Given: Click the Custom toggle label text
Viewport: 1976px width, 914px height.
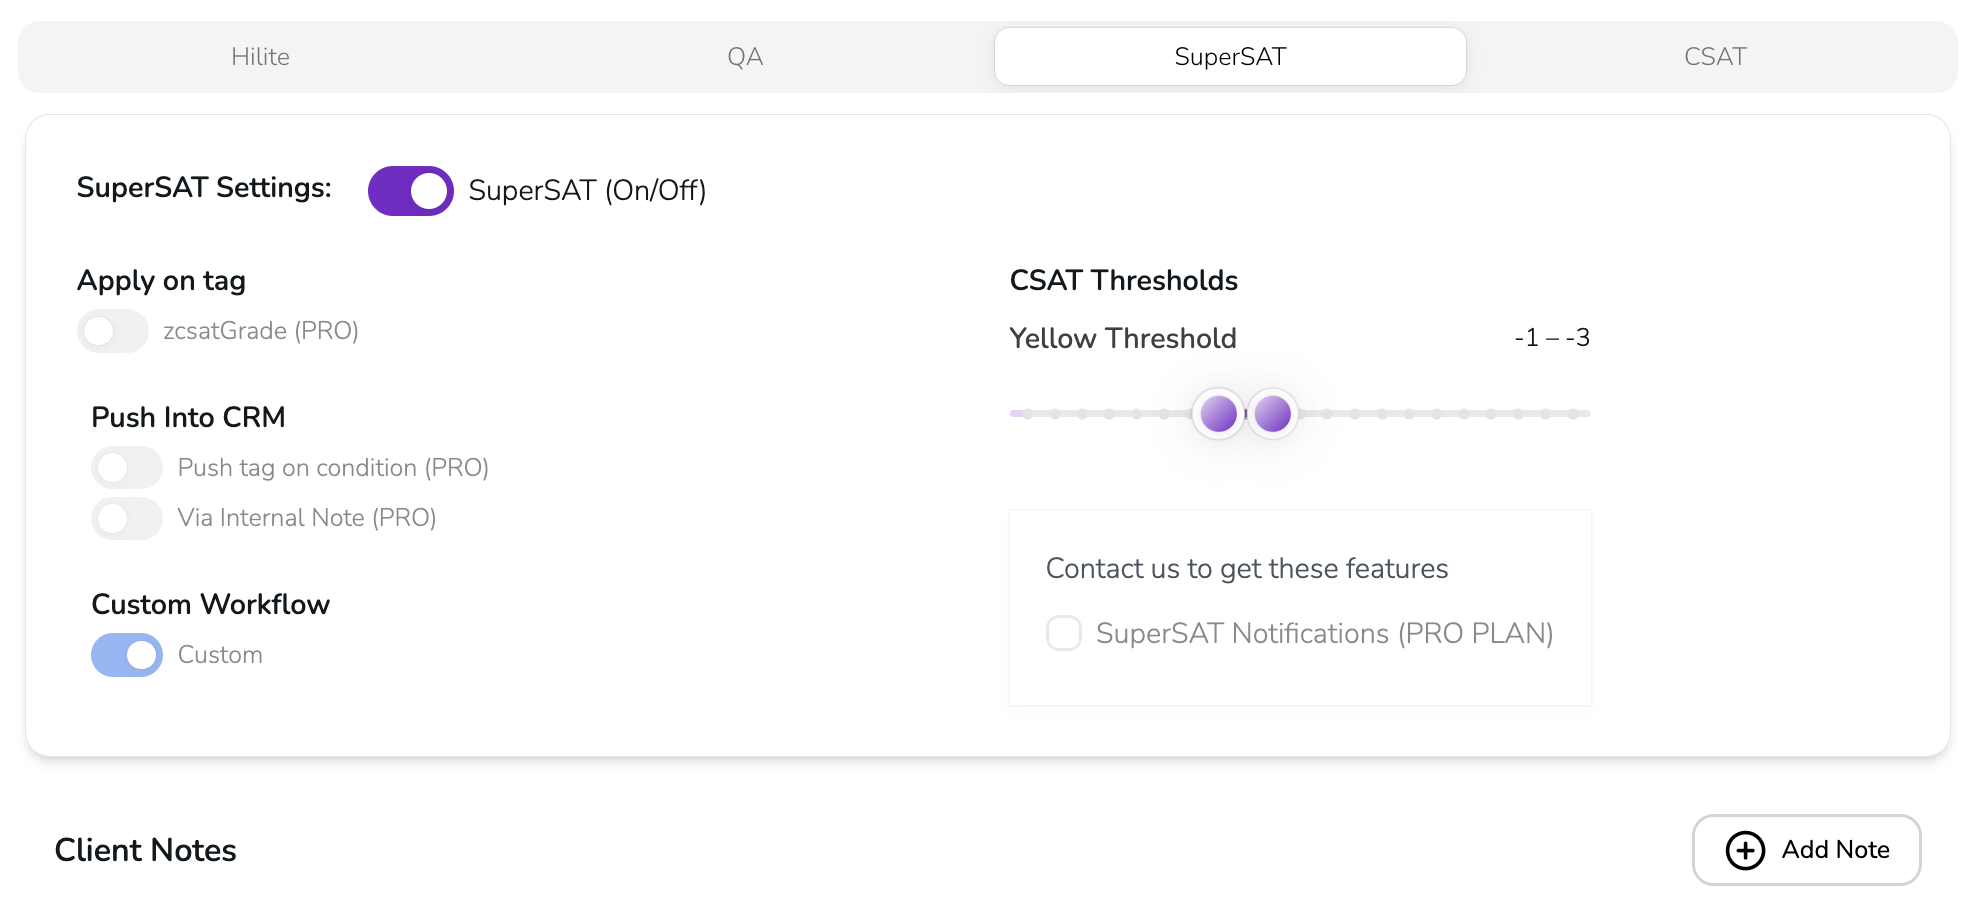Looking at the screenshot, I should [220, 655].
